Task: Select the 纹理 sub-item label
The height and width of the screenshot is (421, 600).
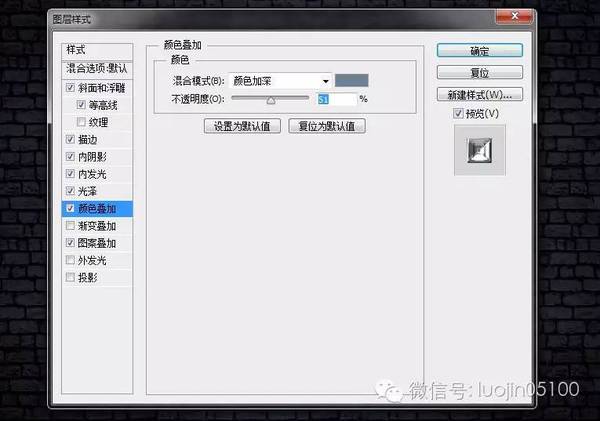Action: pos(98,122)
